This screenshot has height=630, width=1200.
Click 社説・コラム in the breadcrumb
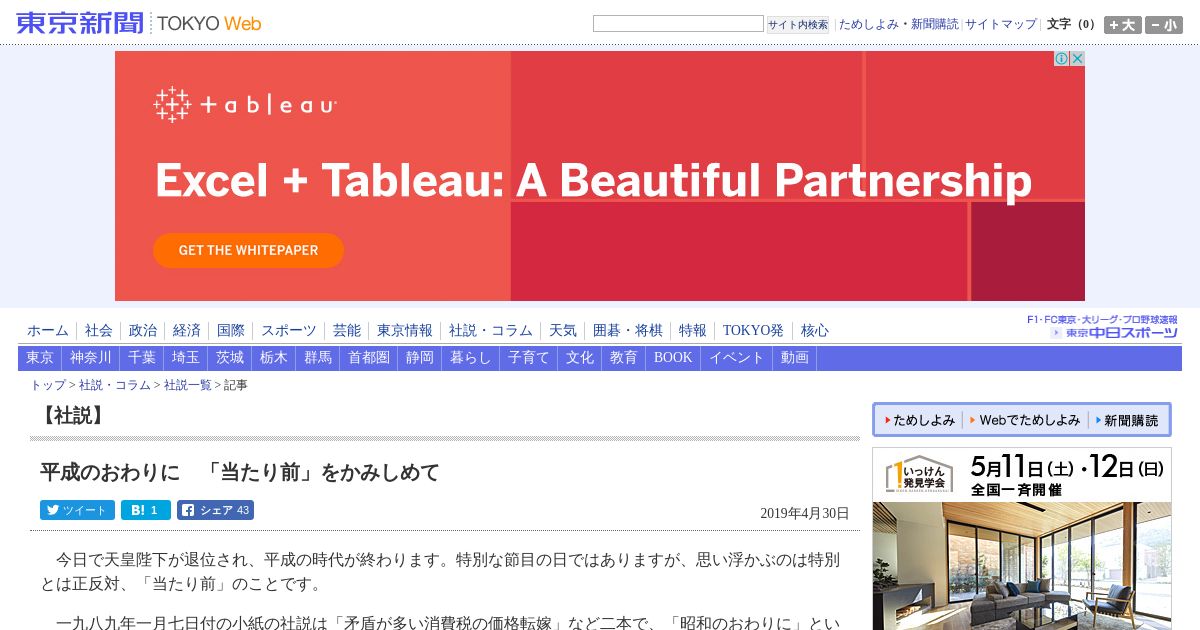[115, 385]
